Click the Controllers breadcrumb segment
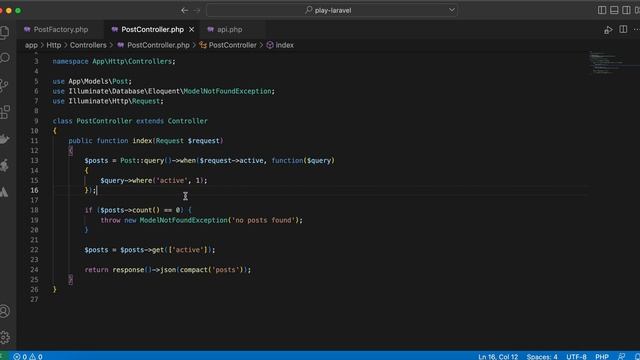640x360 pixels. pos(88,45)
